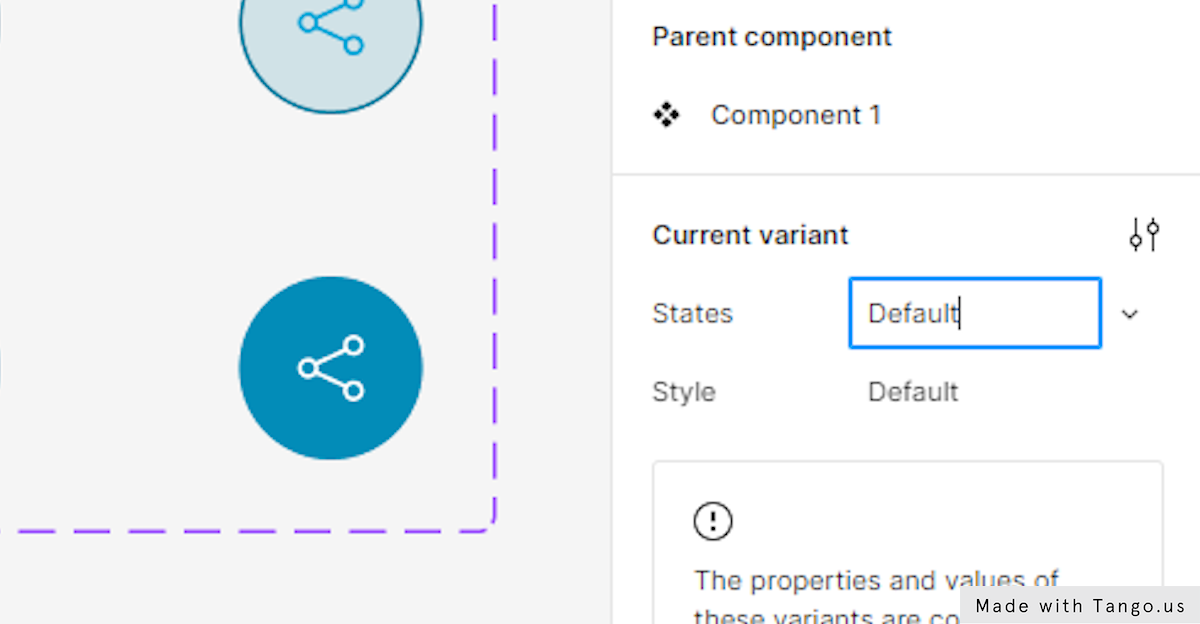Expand the States dropdown chevron
1200x624 pixels.
pos(1130,314)
